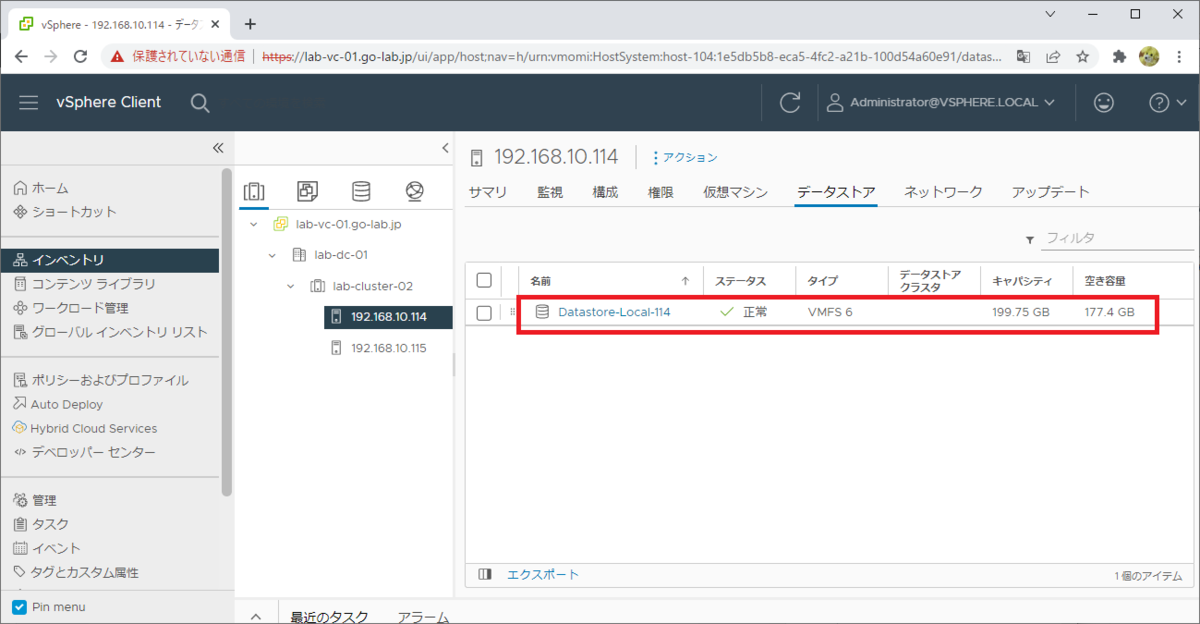Sort by タイプ column header
This screenshot has height=624, width=1200.
click(x=823, y=281)
